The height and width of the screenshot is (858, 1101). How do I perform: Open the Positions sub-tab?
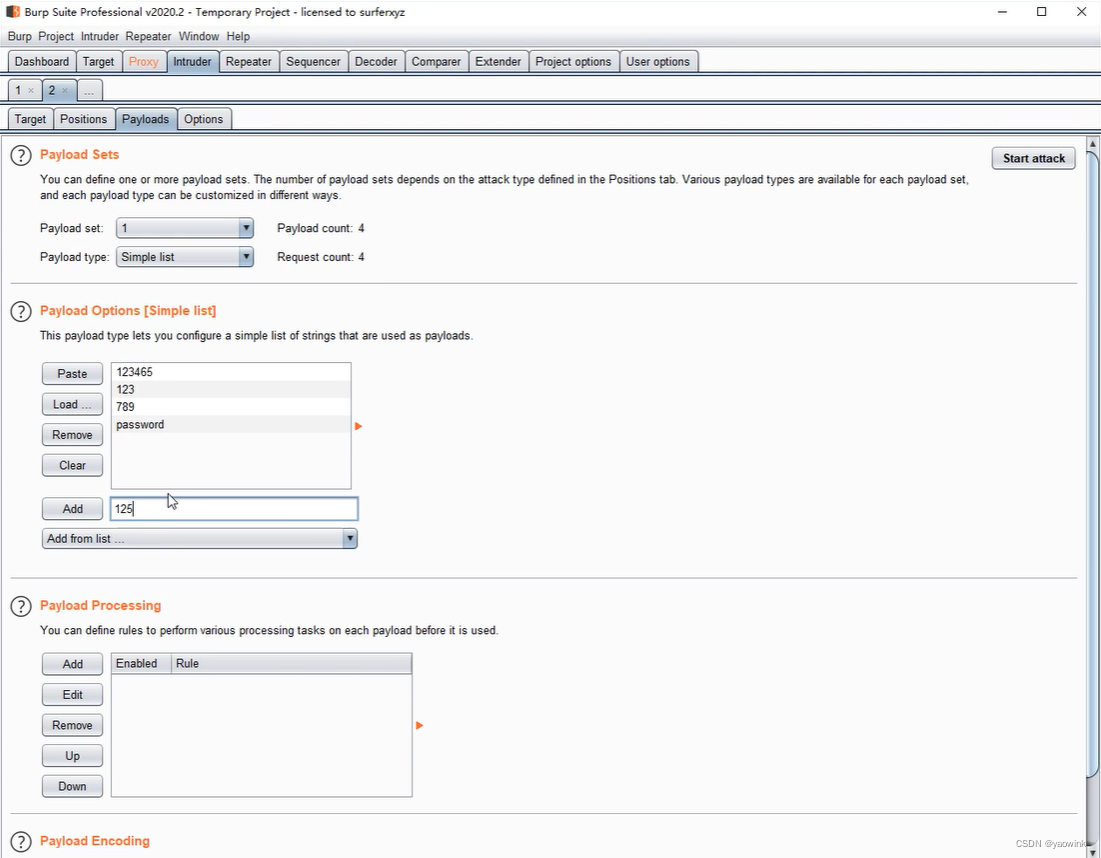click(84, 119)
